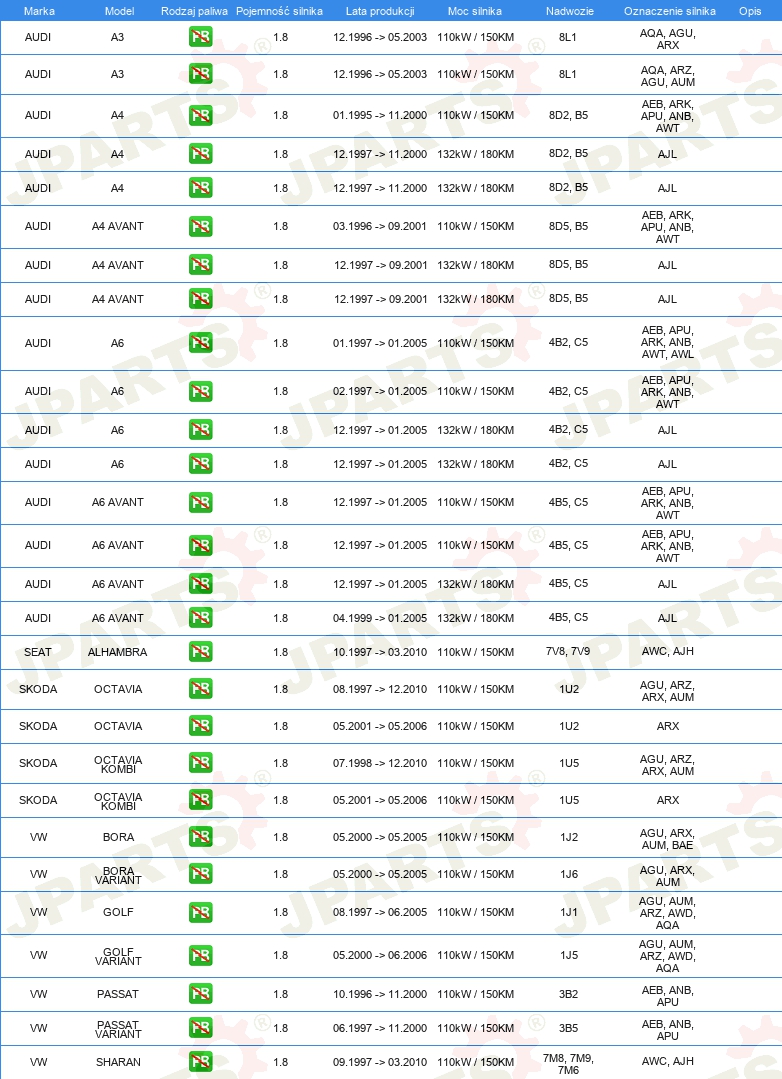Click petrol icon in SEAT Alhambra row

pos(200,652)
